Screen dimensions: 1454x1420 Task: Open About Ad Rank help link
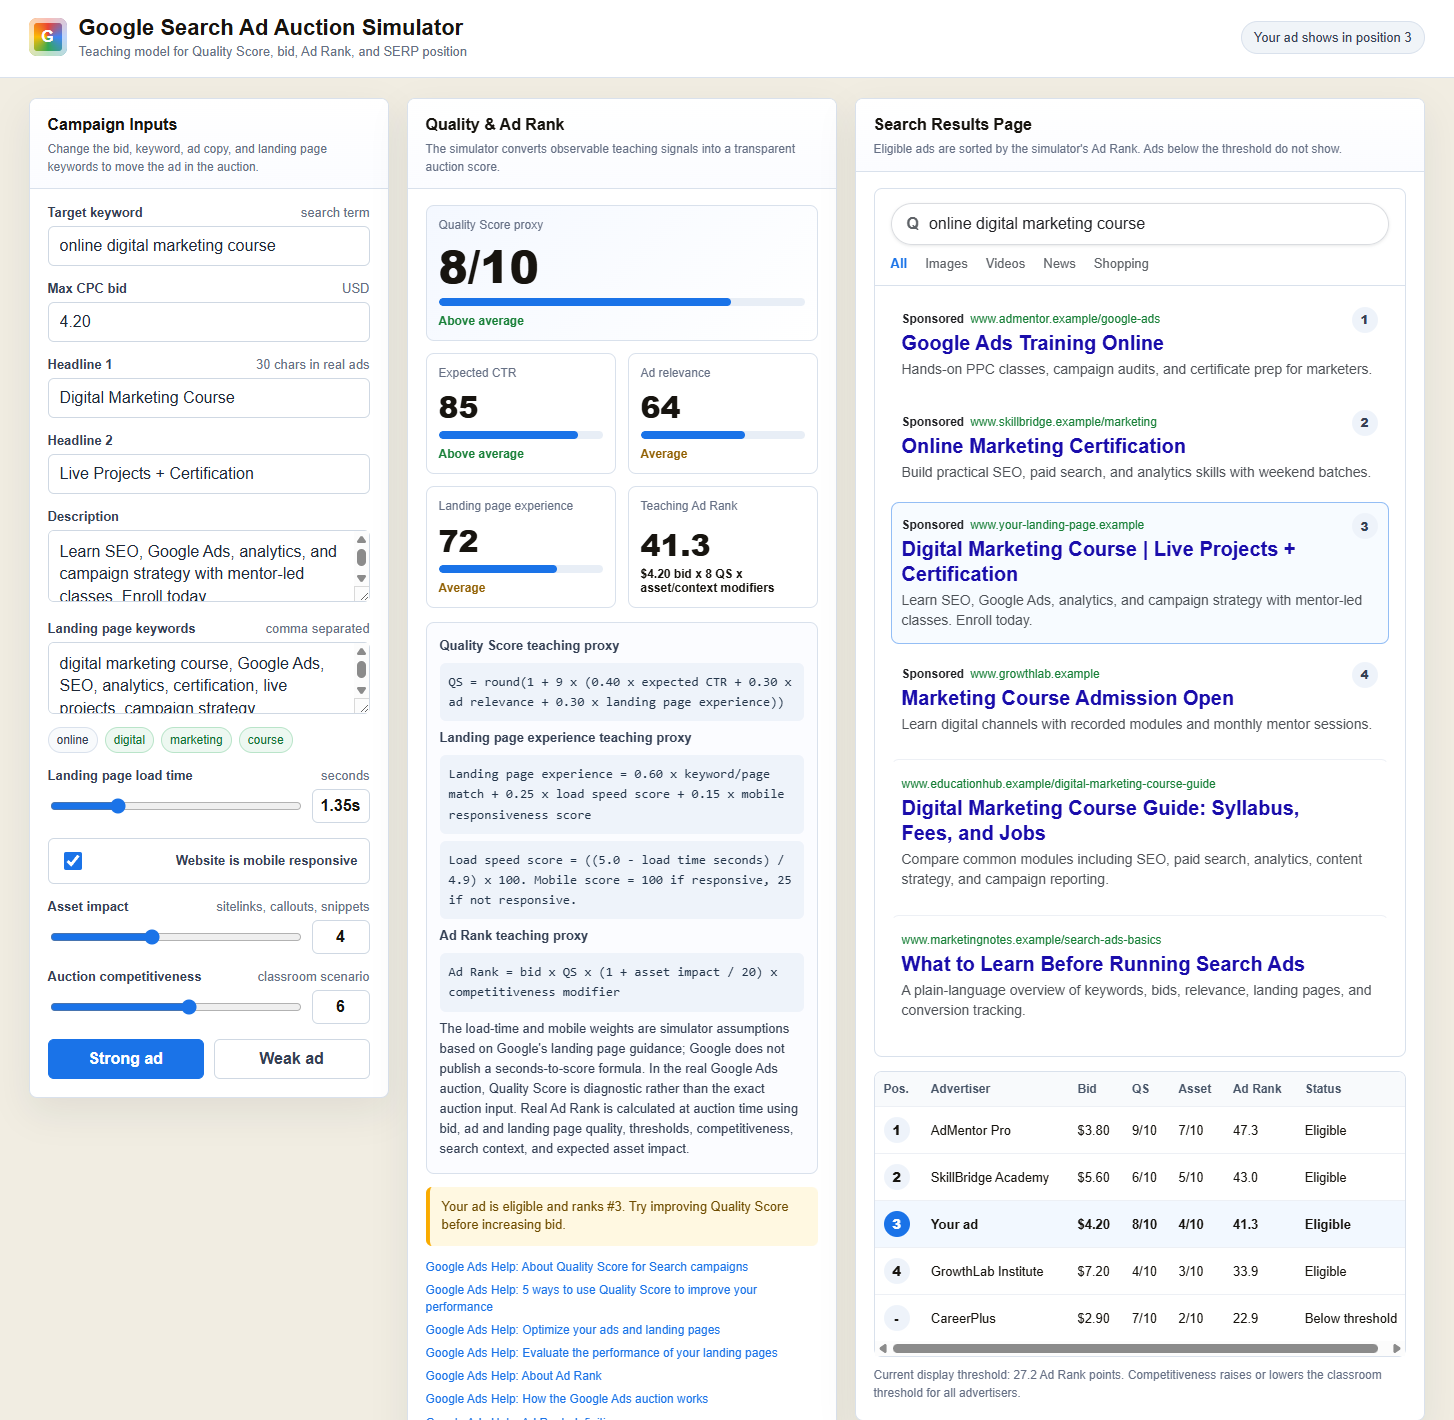point(514,1376)
